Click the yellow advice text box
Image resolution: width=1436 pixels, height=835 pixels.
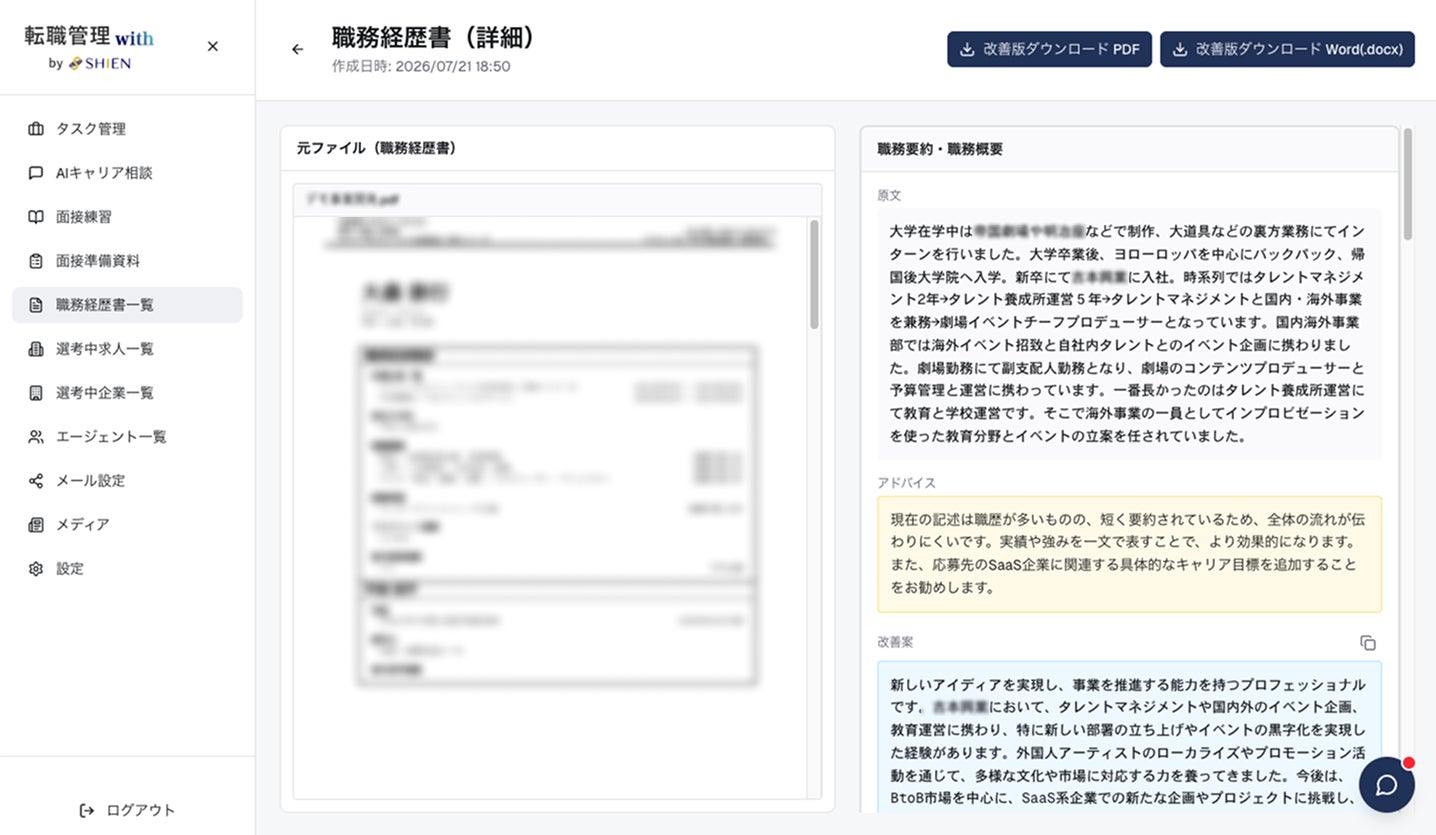[1129, 554]
